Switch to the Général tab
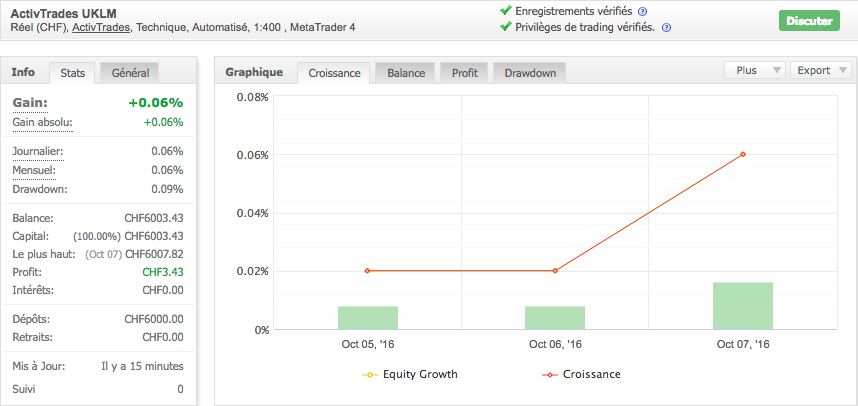The width and height of the screenshot is (858, 406). (x=131, y=73)
